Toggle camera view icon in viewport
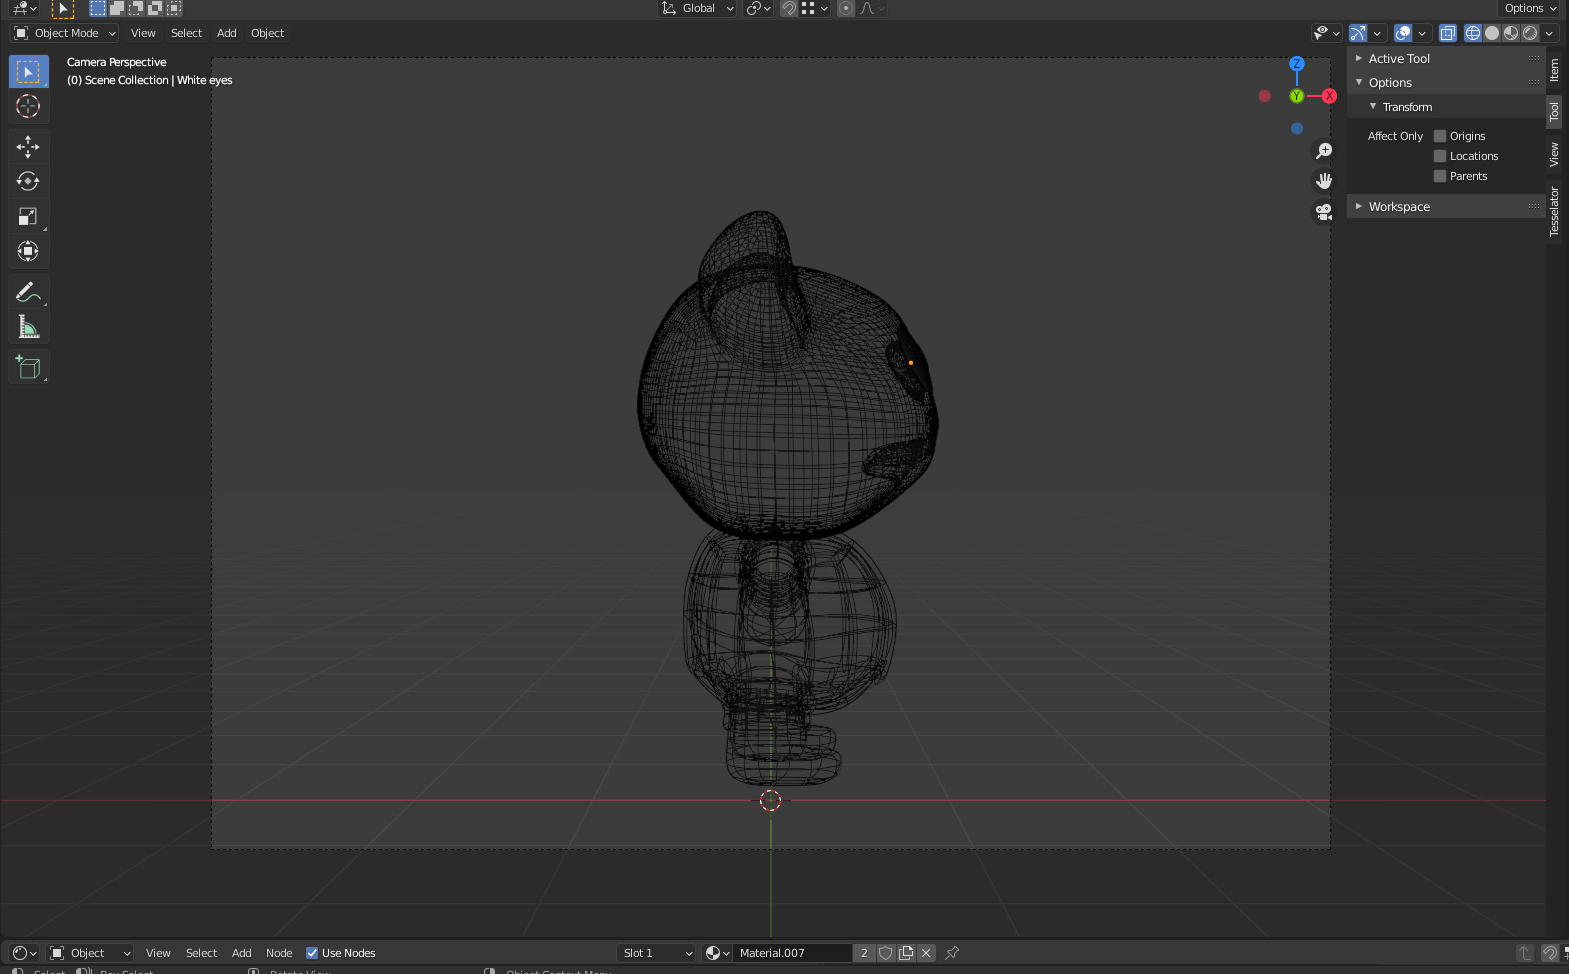This screenshot has width=1569, height=974. click(1324, 212)
